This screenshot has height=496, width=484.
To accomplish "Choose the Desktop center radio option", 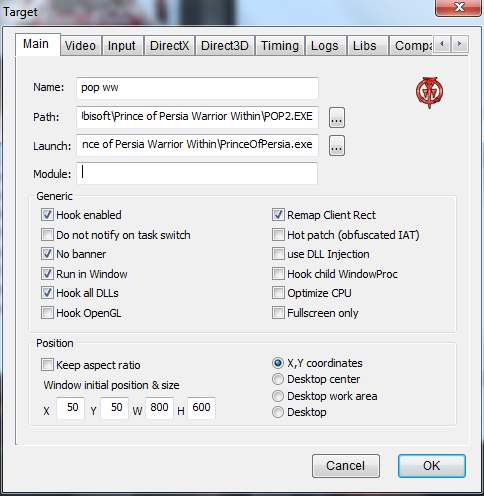I will click(278, 379).
